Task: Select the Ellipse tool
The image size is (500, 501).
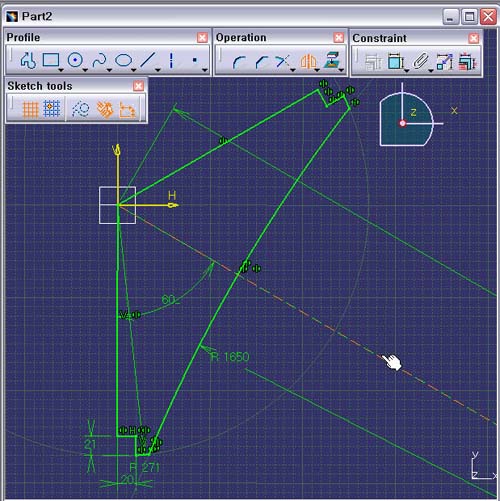Action: (x=123, y=61)
